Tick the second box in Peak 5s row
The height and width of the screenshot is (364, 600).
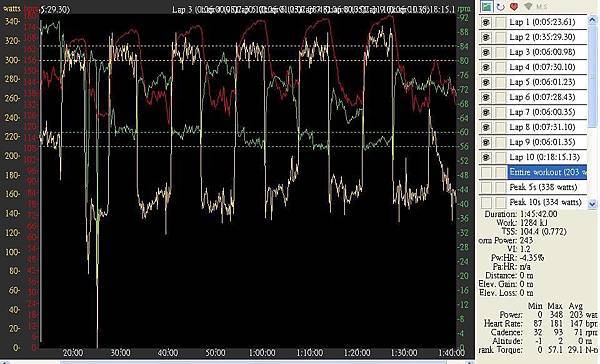coord(500,187)
